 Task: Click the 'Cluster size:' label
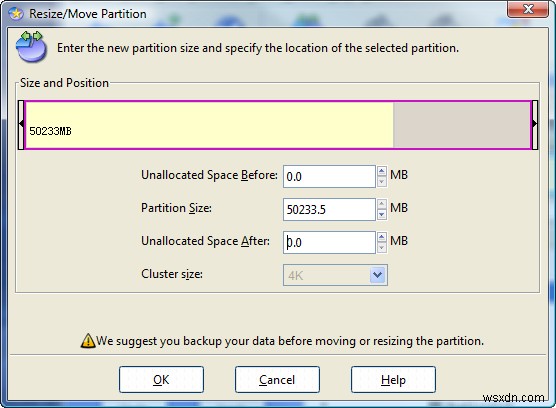172,274
